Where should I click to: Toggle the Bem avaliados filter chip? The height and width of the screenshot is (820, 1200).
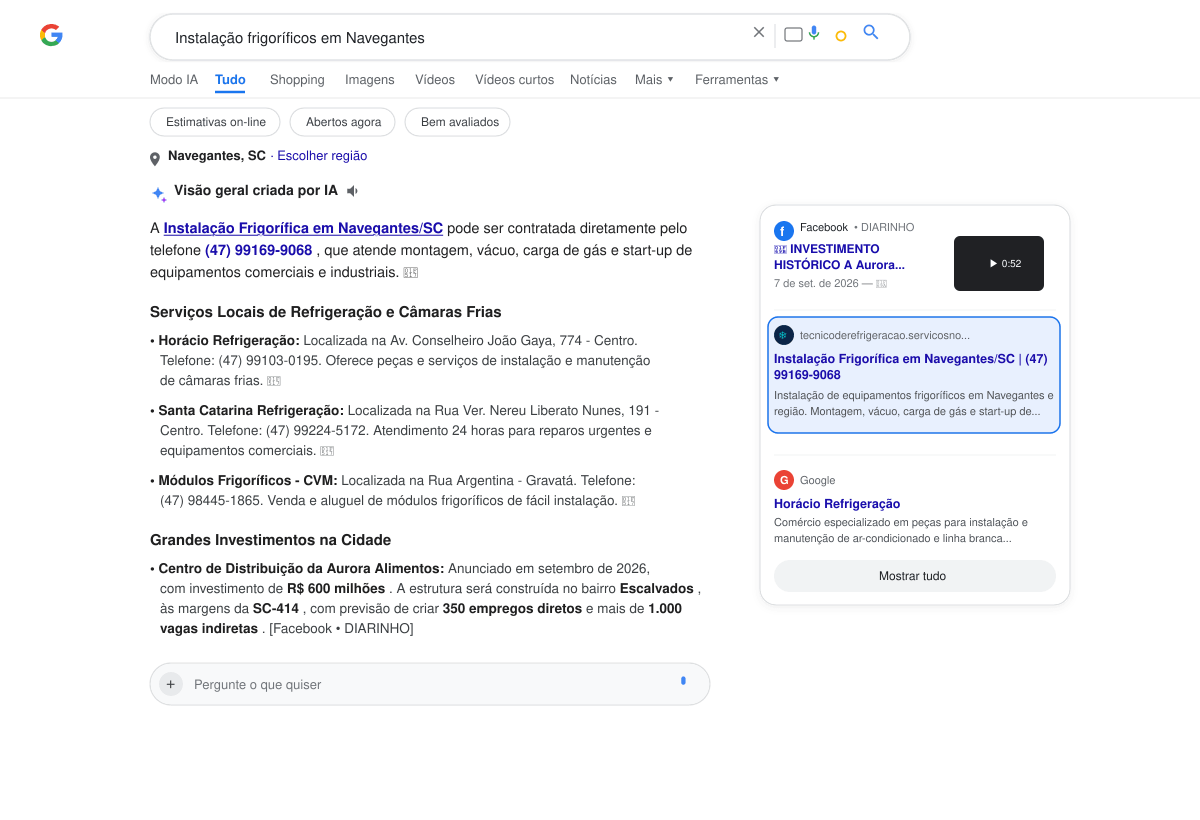click(458, 122)
